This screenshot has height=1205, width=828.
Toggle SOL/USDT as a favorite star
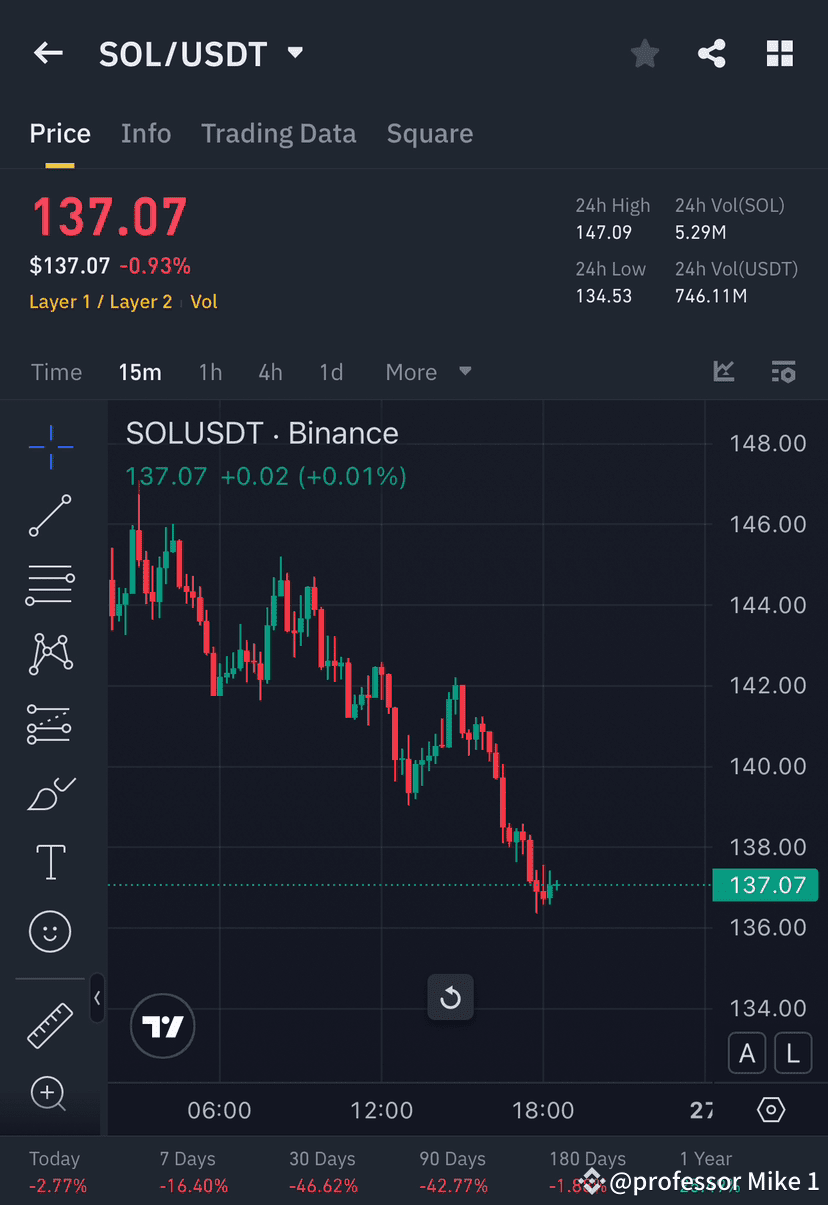point(644,54)
